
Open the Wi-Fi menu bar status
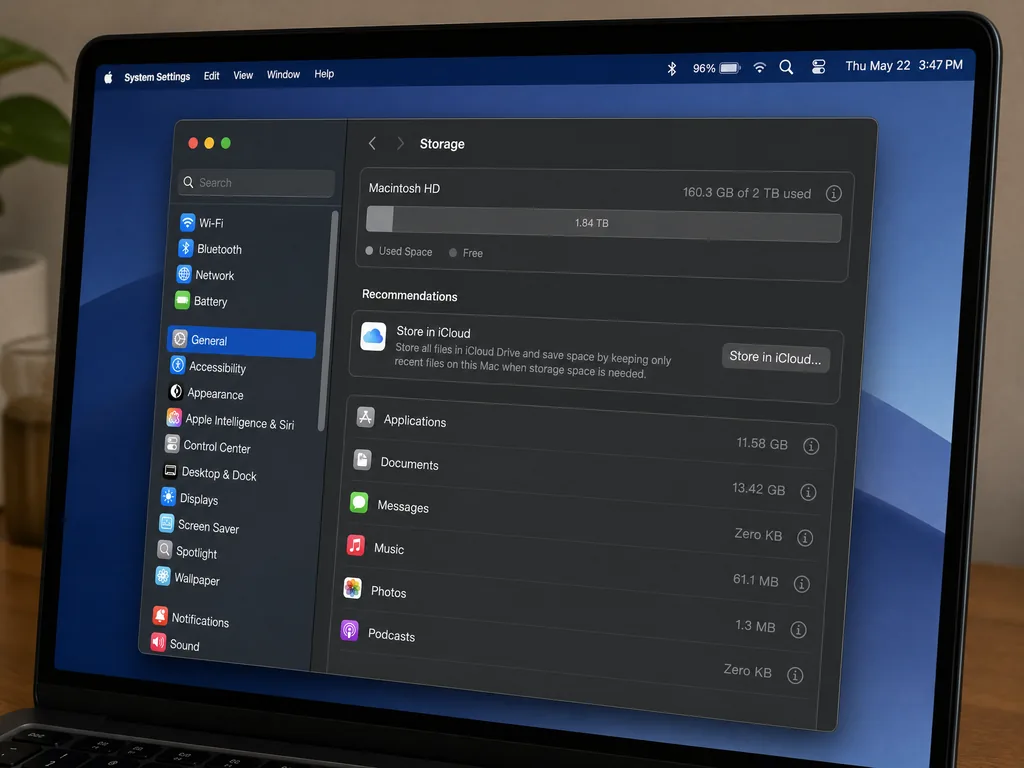tap(760, 67)
